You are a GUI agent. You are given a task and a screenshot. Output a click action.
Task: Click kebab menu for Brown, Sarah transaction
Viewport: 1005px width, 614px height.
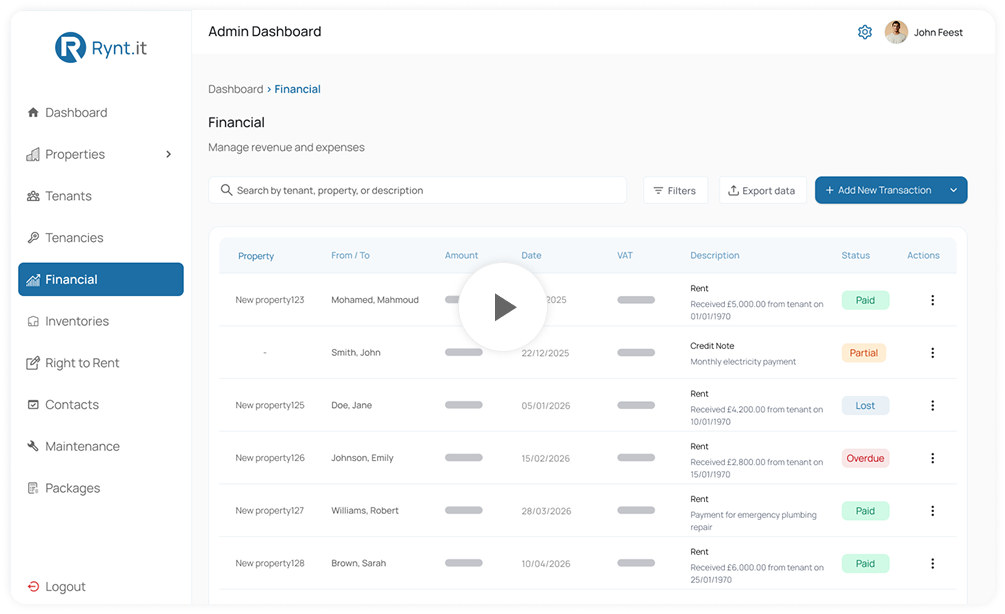click(x=932, y=564)
